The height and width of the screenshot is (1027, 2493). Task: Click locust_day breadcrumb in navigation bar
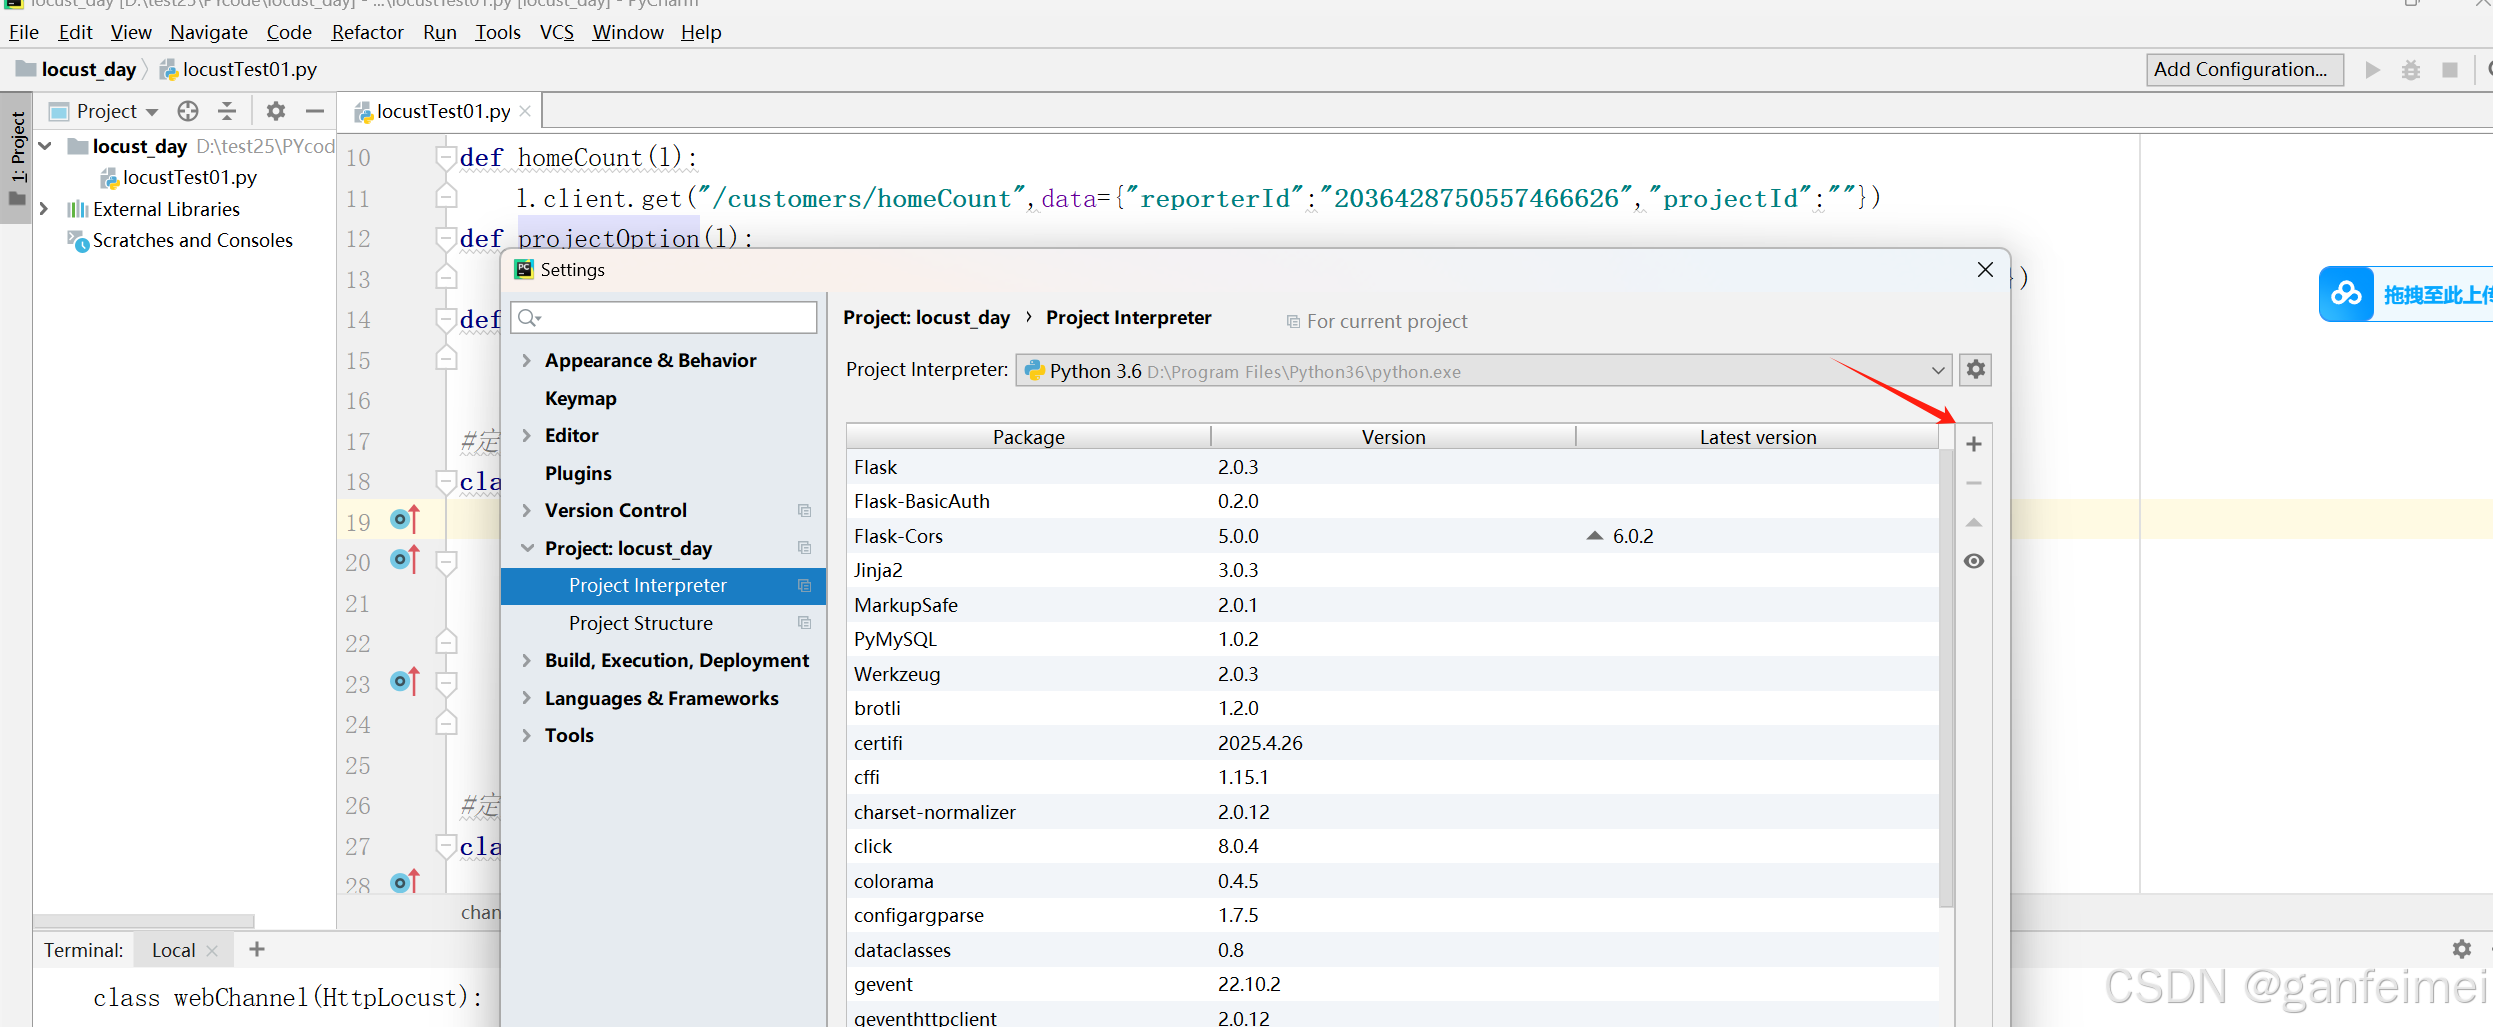(78, 69)
